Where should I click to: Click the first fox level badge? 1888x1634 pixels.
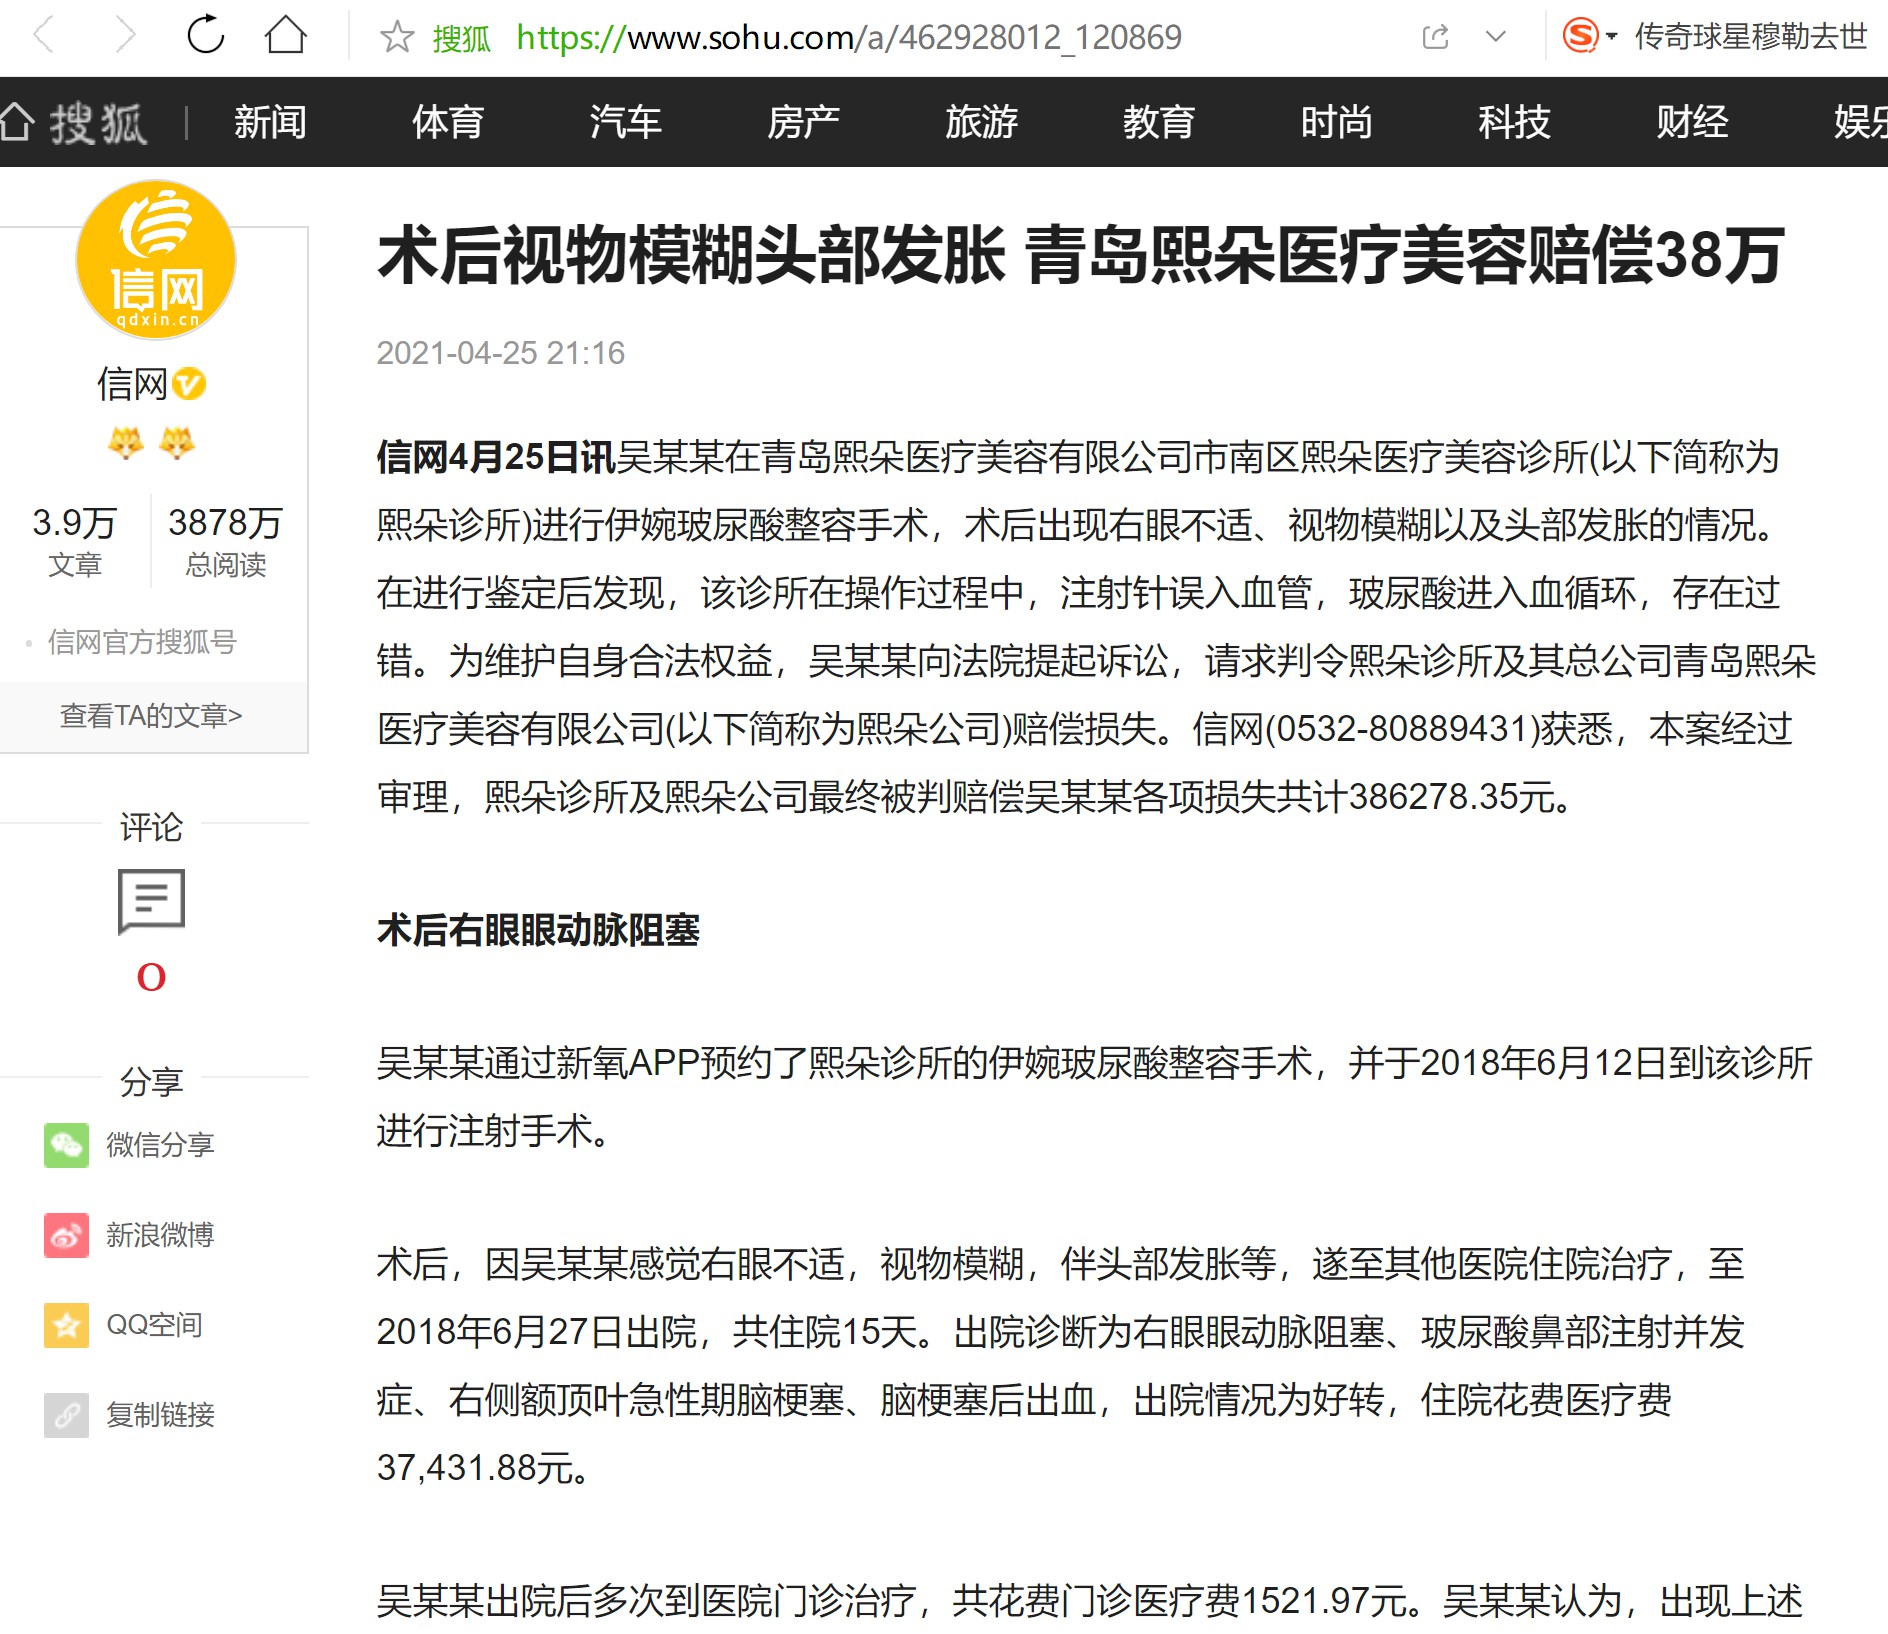point(126,442)
